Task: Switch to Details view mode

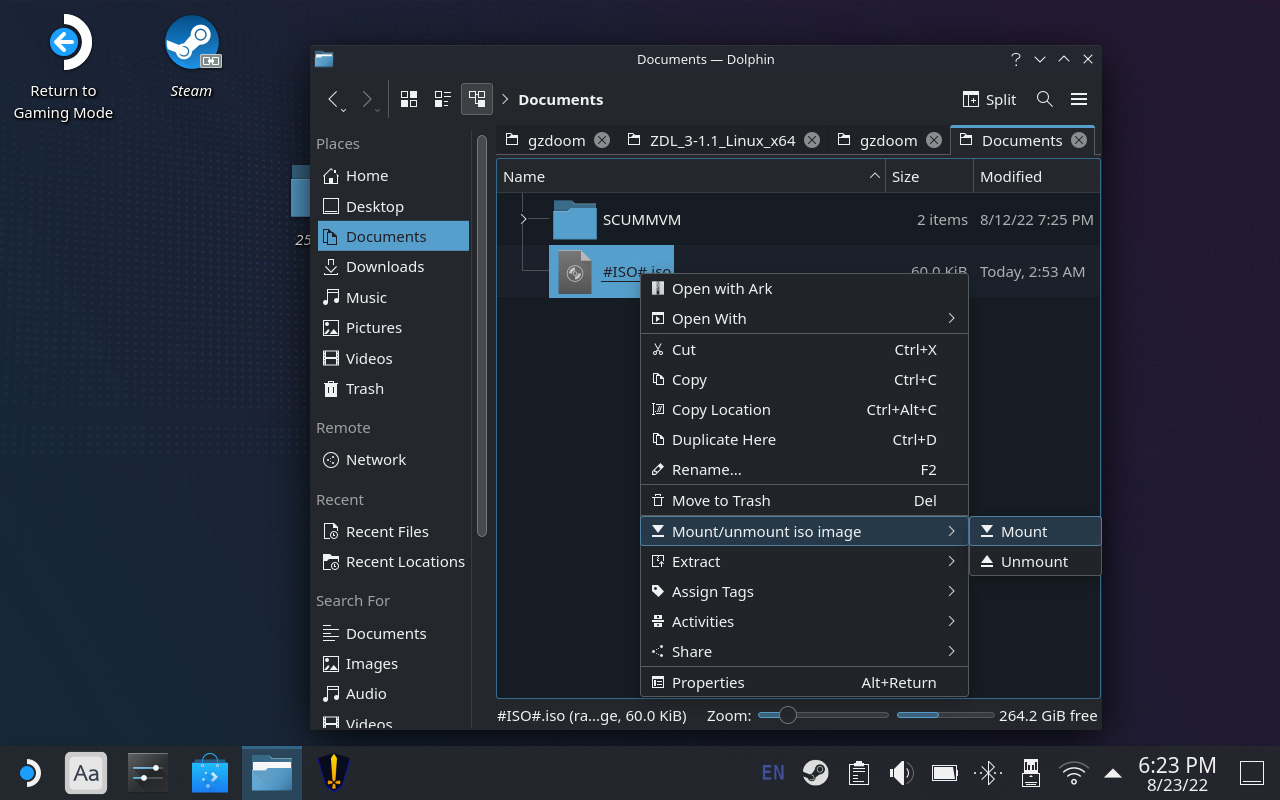Action: click(477, 99)
